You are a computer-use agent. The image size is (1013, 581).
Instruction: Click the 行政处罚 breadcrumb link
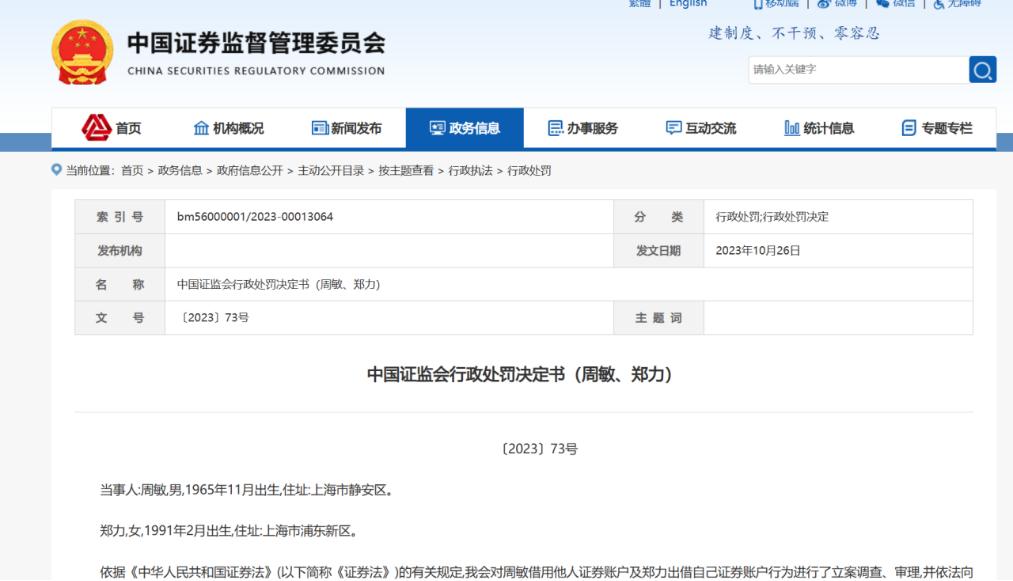point(529,171)
